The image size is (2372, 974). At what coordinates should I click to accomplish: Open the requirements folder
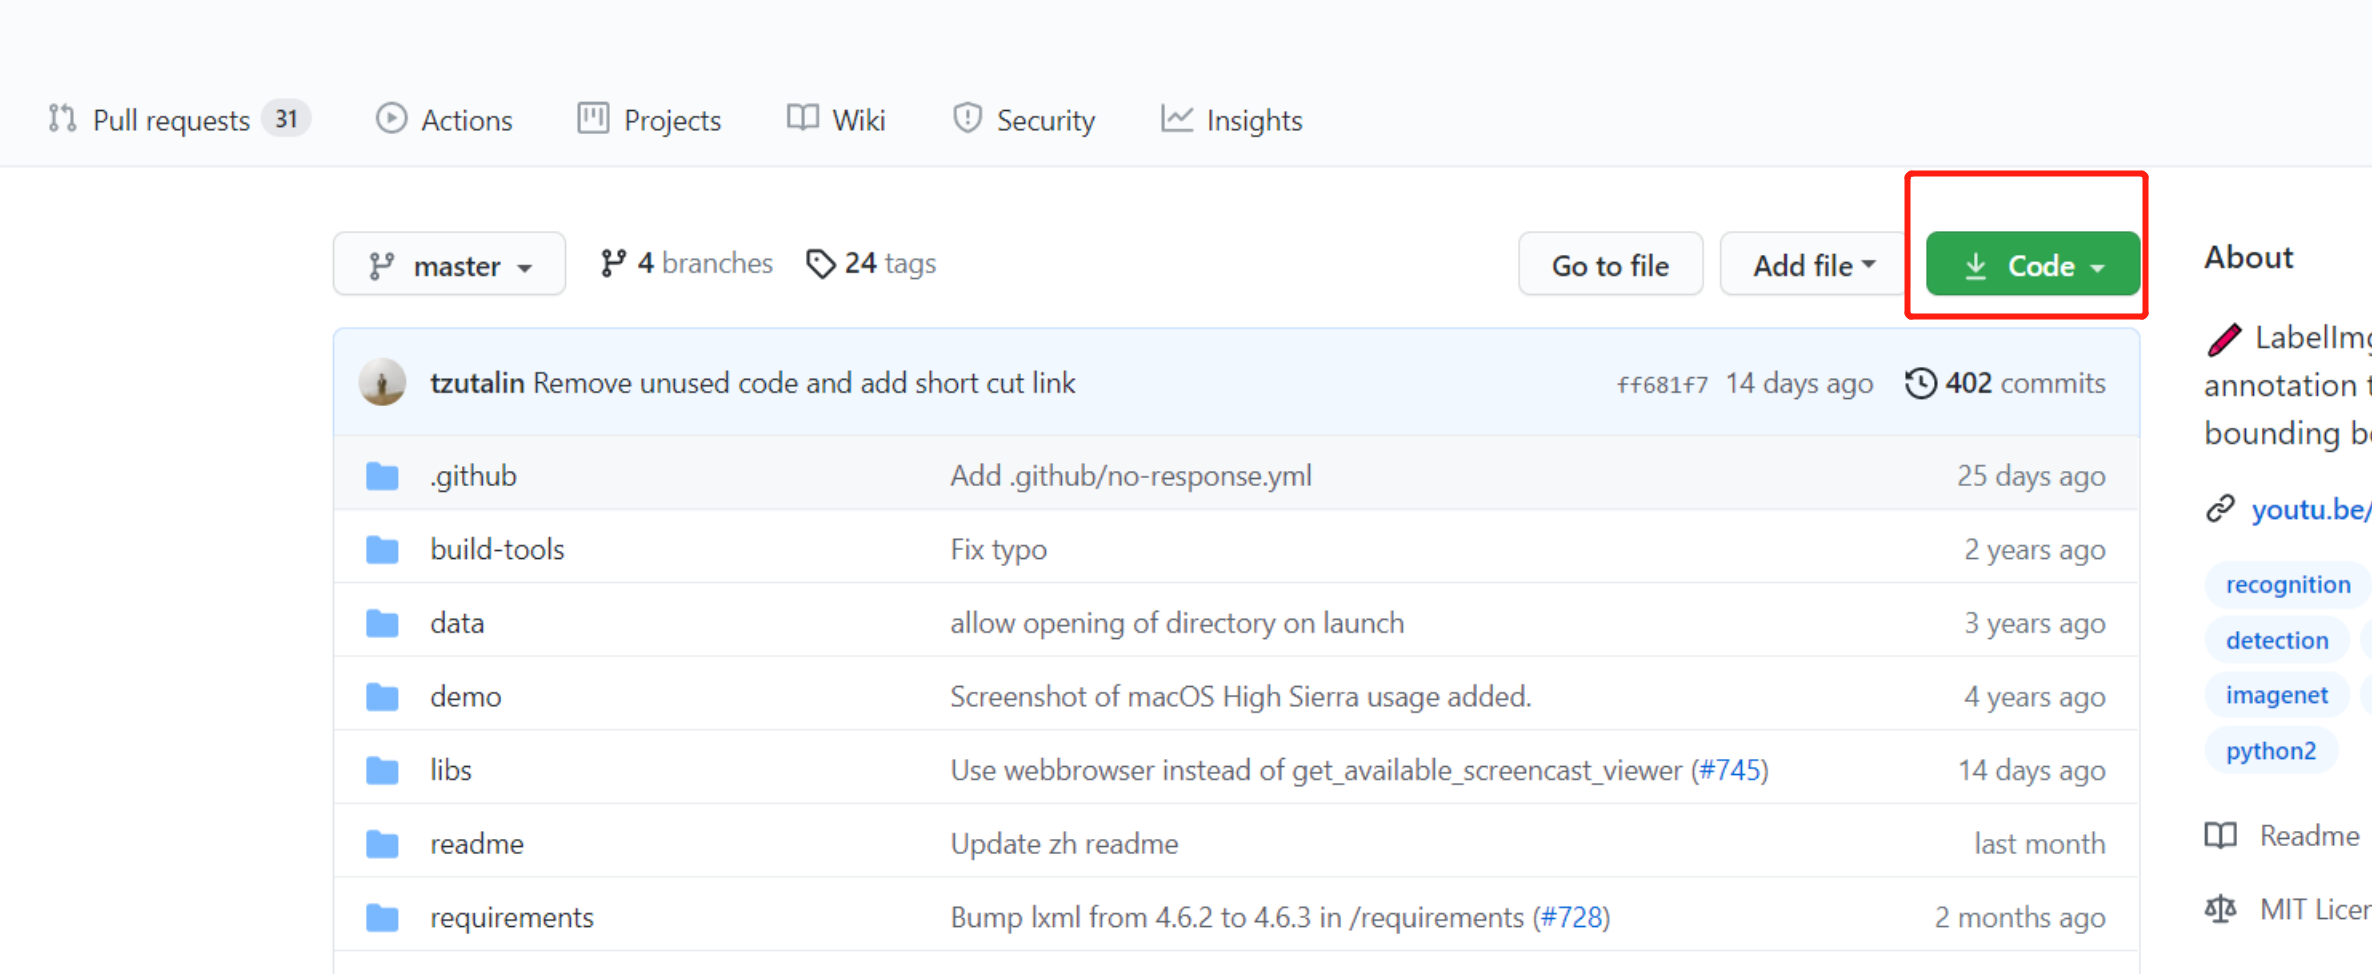tap(511, 917)
